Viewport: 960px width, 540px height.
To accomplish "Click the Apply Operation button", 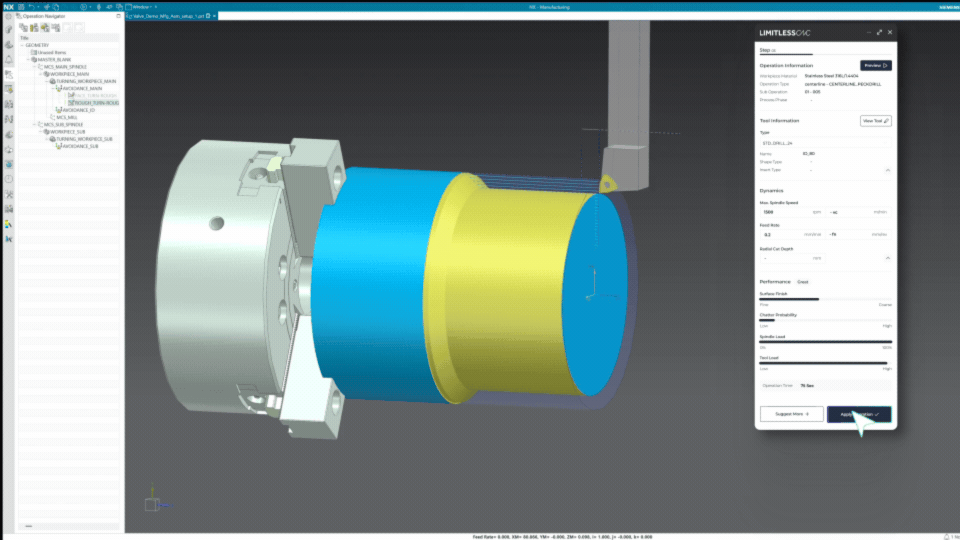I will click(x=859, y=414).
